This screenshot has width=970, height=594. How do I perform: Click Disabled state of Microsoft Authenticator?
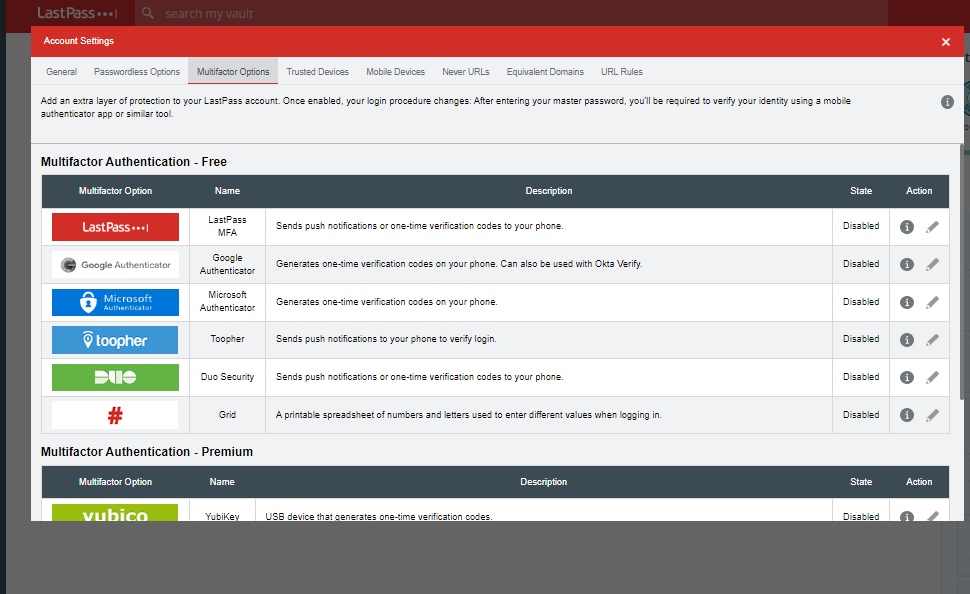[x=861, y=302]
